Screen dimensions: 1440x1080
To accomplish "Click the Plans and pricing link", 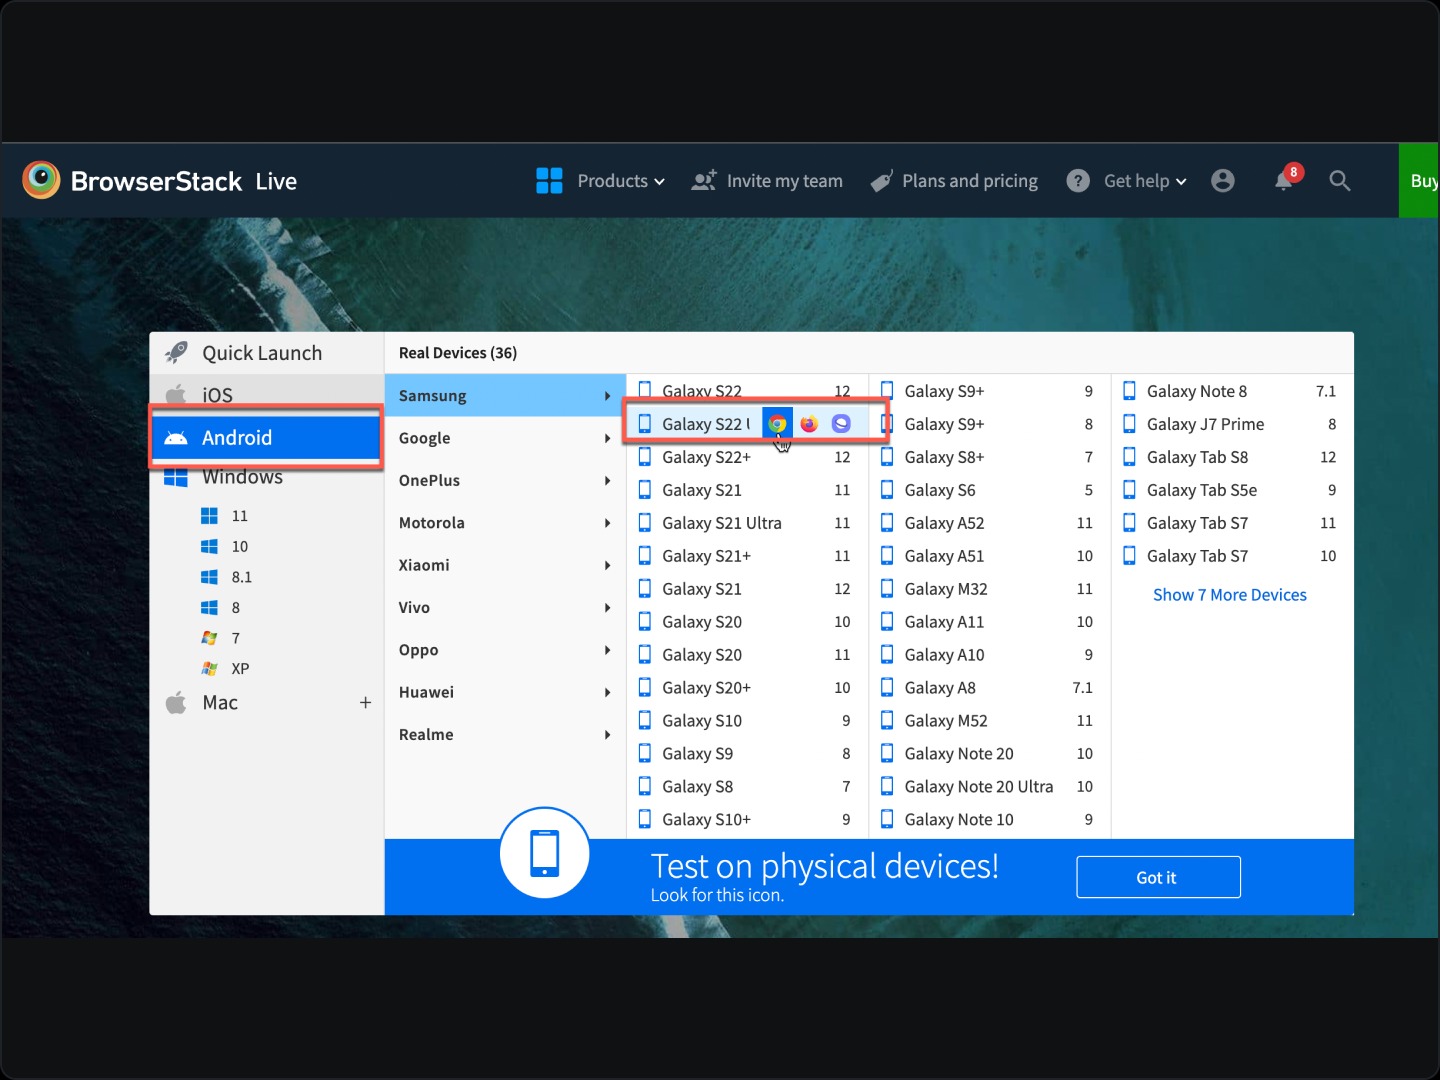I will click(970, 181).
